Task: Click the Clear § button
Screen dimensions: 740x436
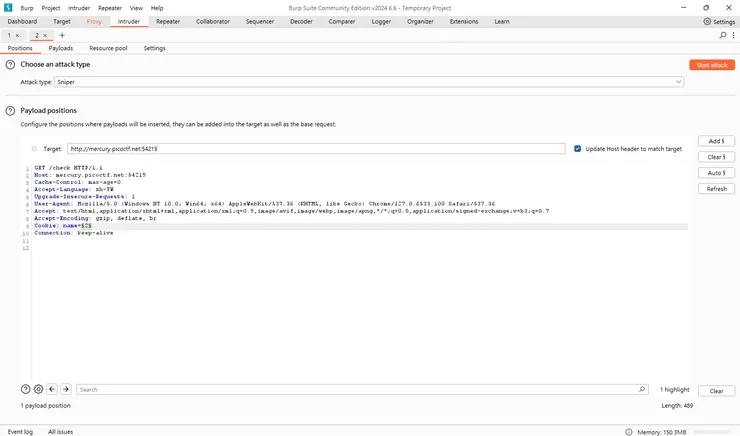Action: point(716,157)
